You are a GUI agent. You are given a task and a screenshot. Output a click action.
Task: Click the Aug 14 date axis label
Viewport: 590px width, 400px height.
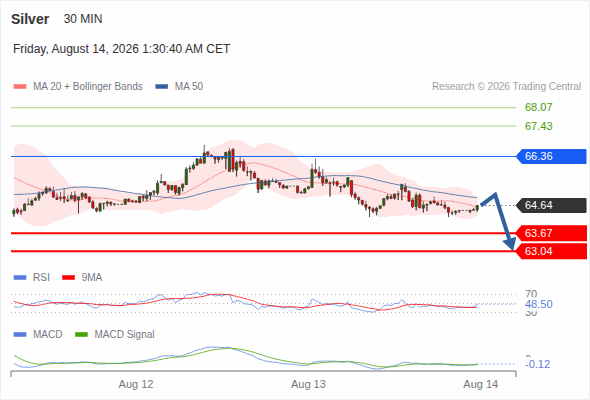pyautogui.click(x=481, y=384)
